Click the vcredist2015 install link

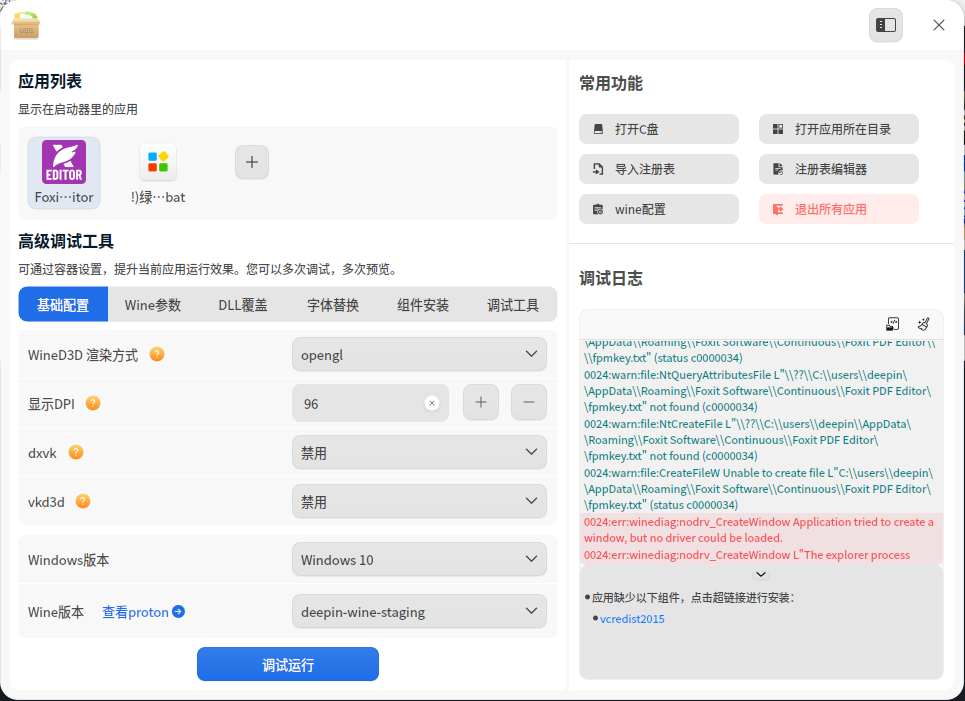coord(632,619)
